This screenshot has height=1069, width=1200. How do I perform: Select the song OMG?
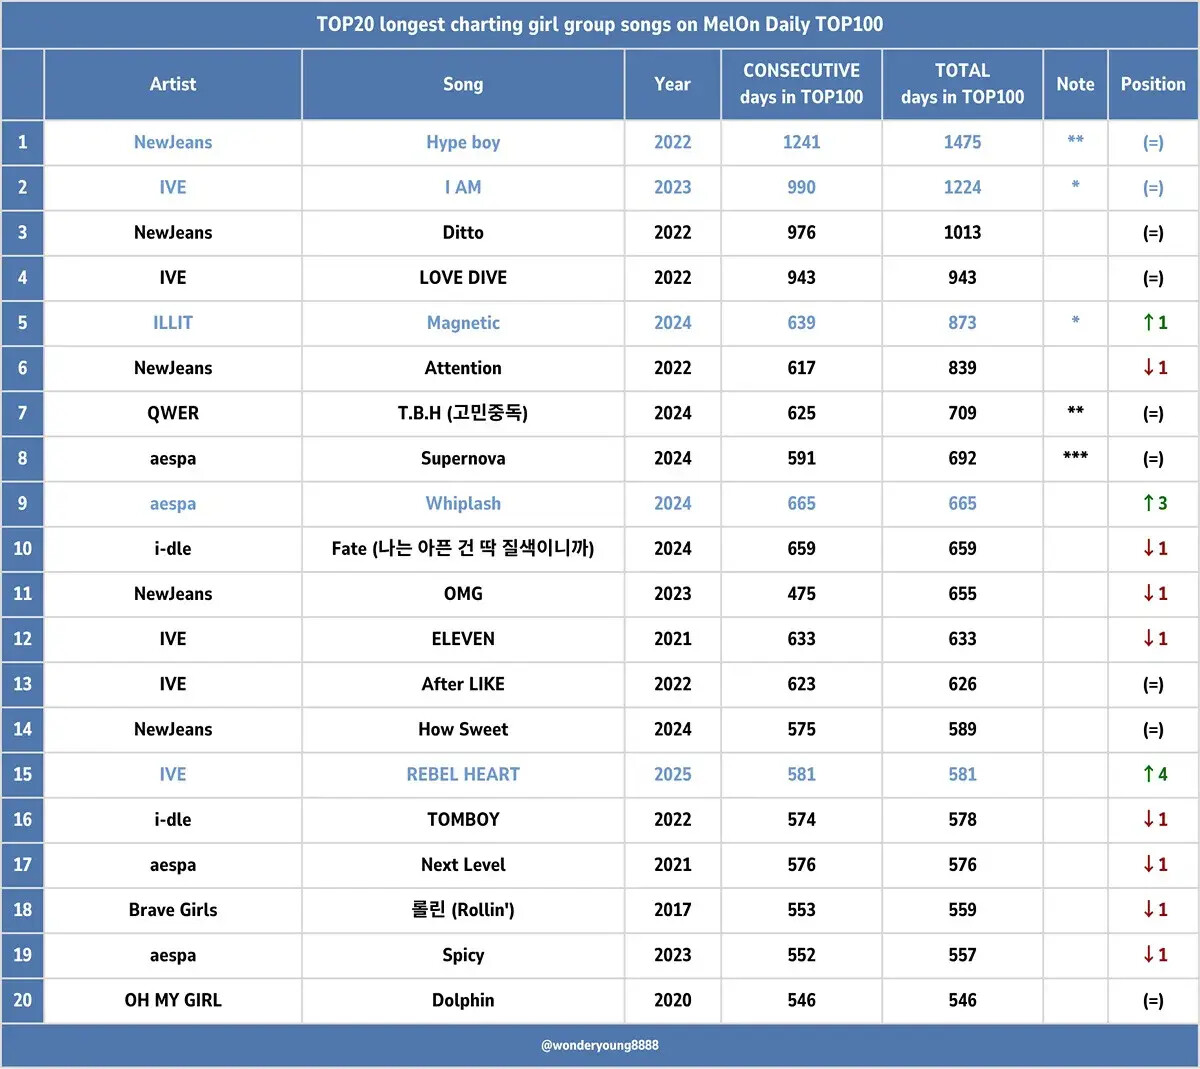[x=463, y=593]
